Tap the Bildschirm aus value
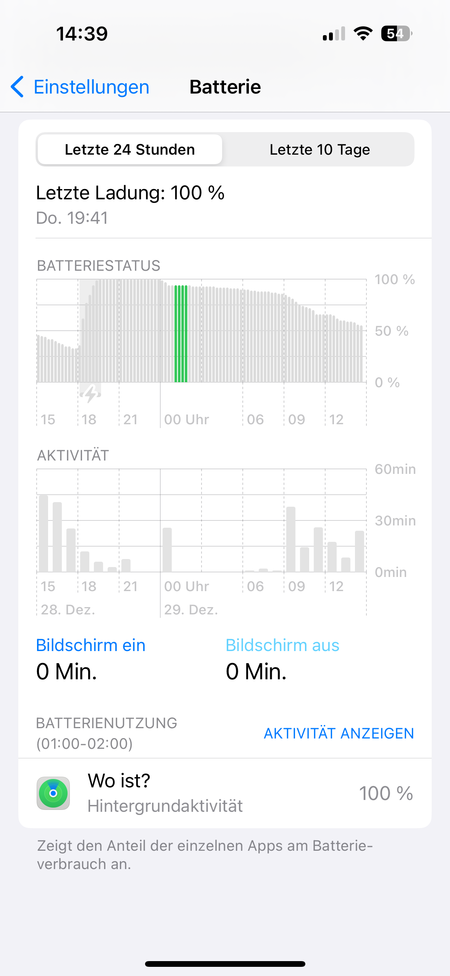 point(256,672)
